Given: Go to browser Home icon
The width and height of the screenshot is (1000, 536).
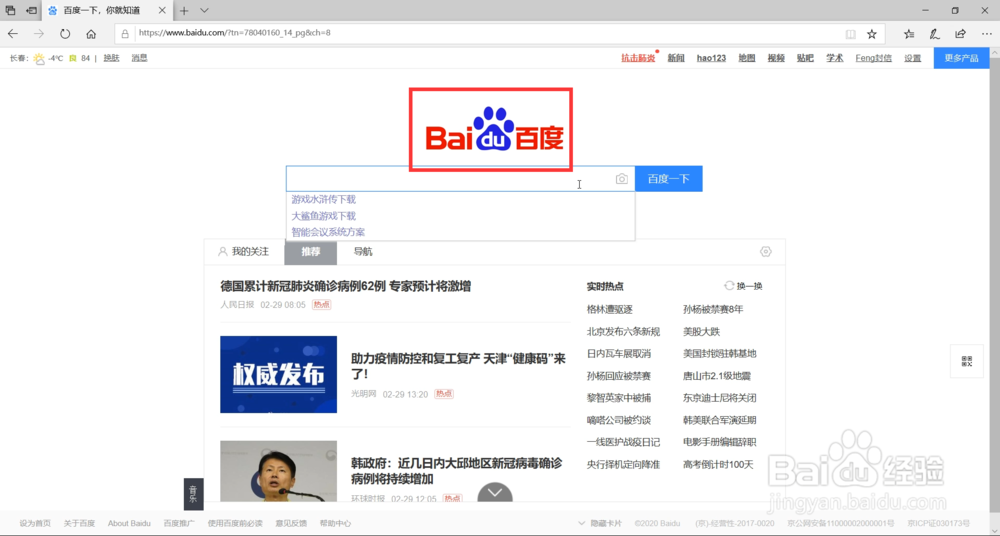Looking at the screenshot, I should [x=91, y=34].
